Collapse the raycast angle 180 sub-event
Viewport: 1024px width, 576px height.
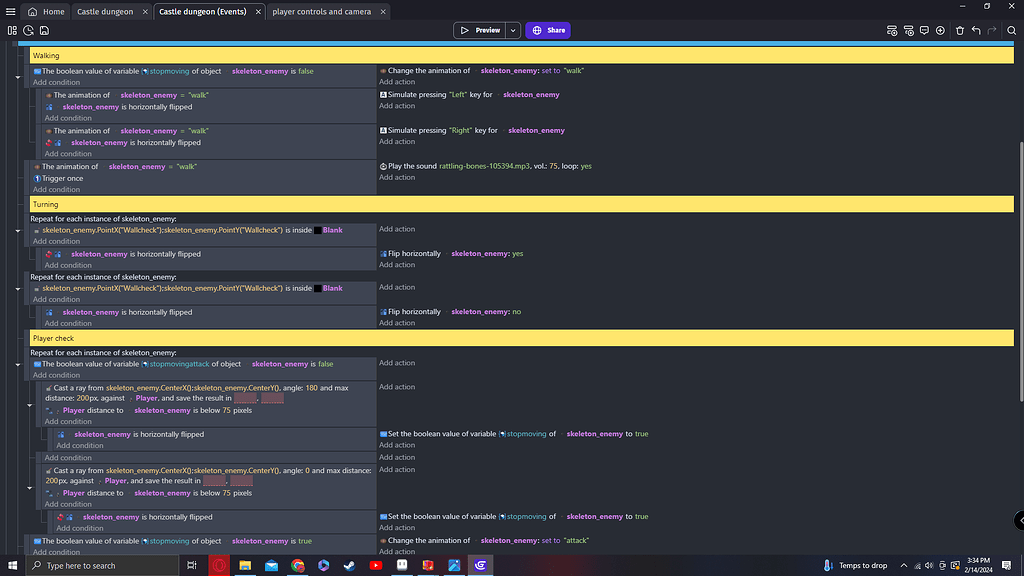[29, 405]
